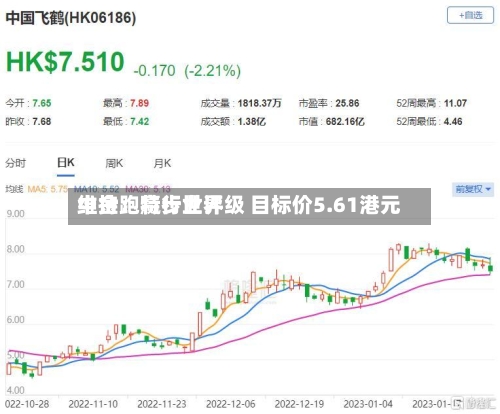Add stock via +自选 button
Viewport: 500px width, 414px height.
(470, 15)
